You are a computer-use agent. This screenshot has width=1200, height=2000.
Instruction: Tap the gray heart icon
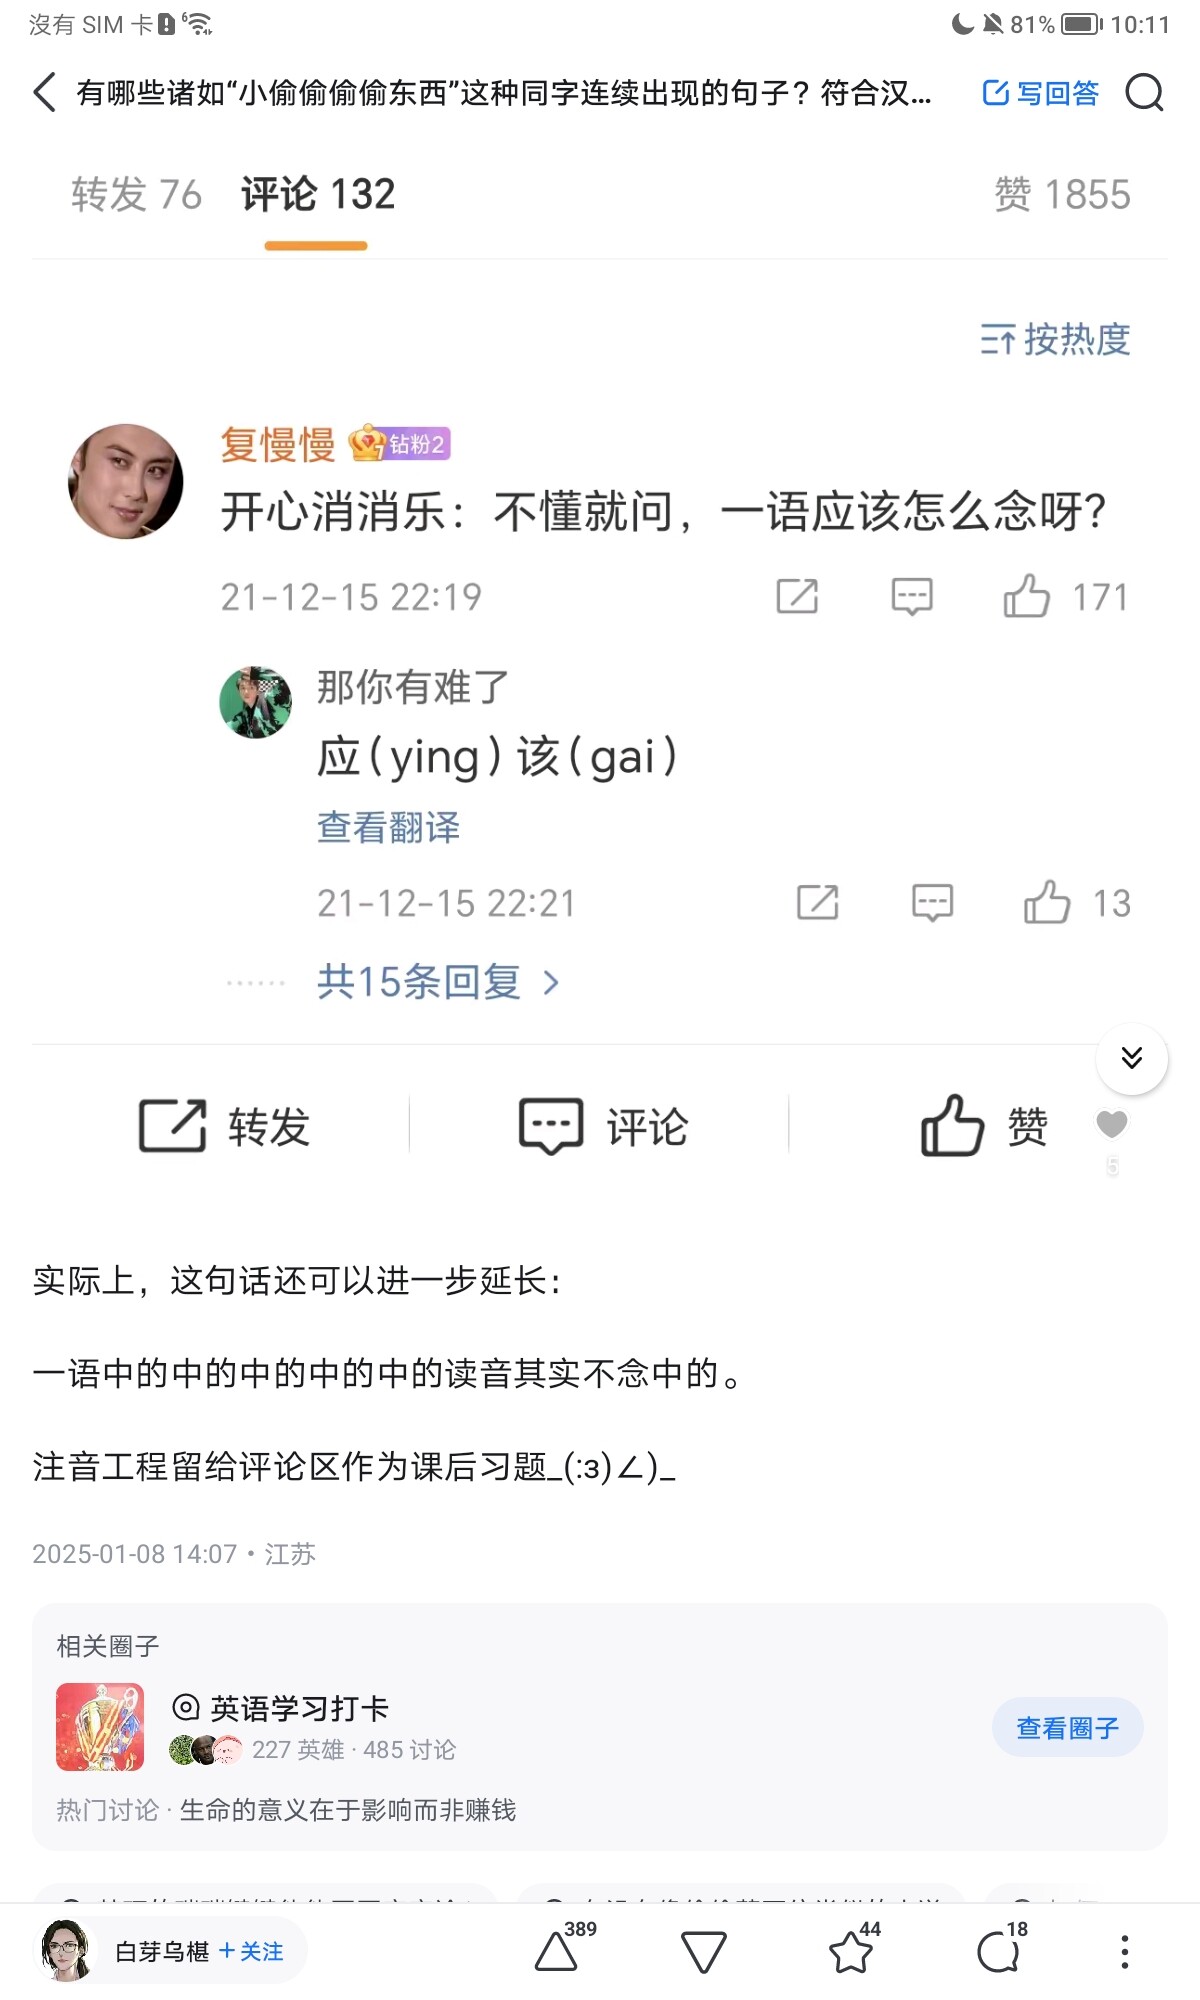pyautogui.click(x=1112, y=1125)
